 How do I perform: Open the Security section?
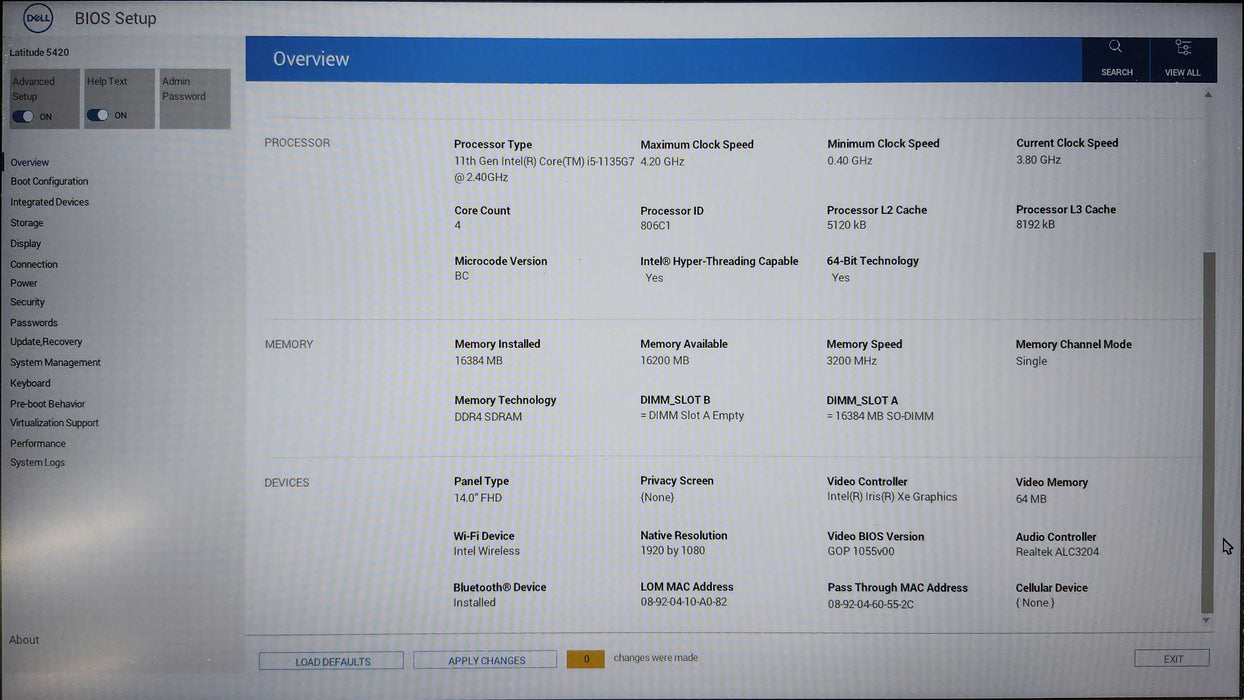click(28, 302)
